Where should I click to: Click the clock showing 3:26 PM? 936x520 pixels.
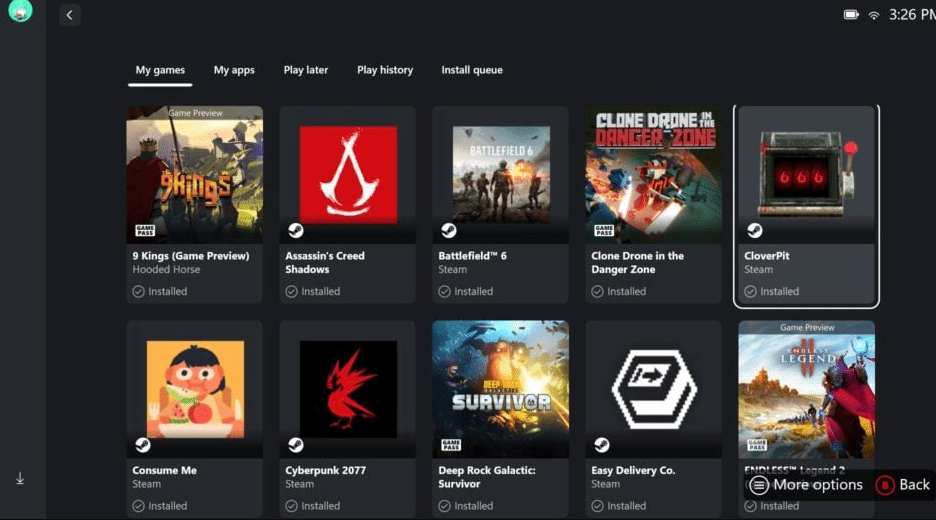912,15
